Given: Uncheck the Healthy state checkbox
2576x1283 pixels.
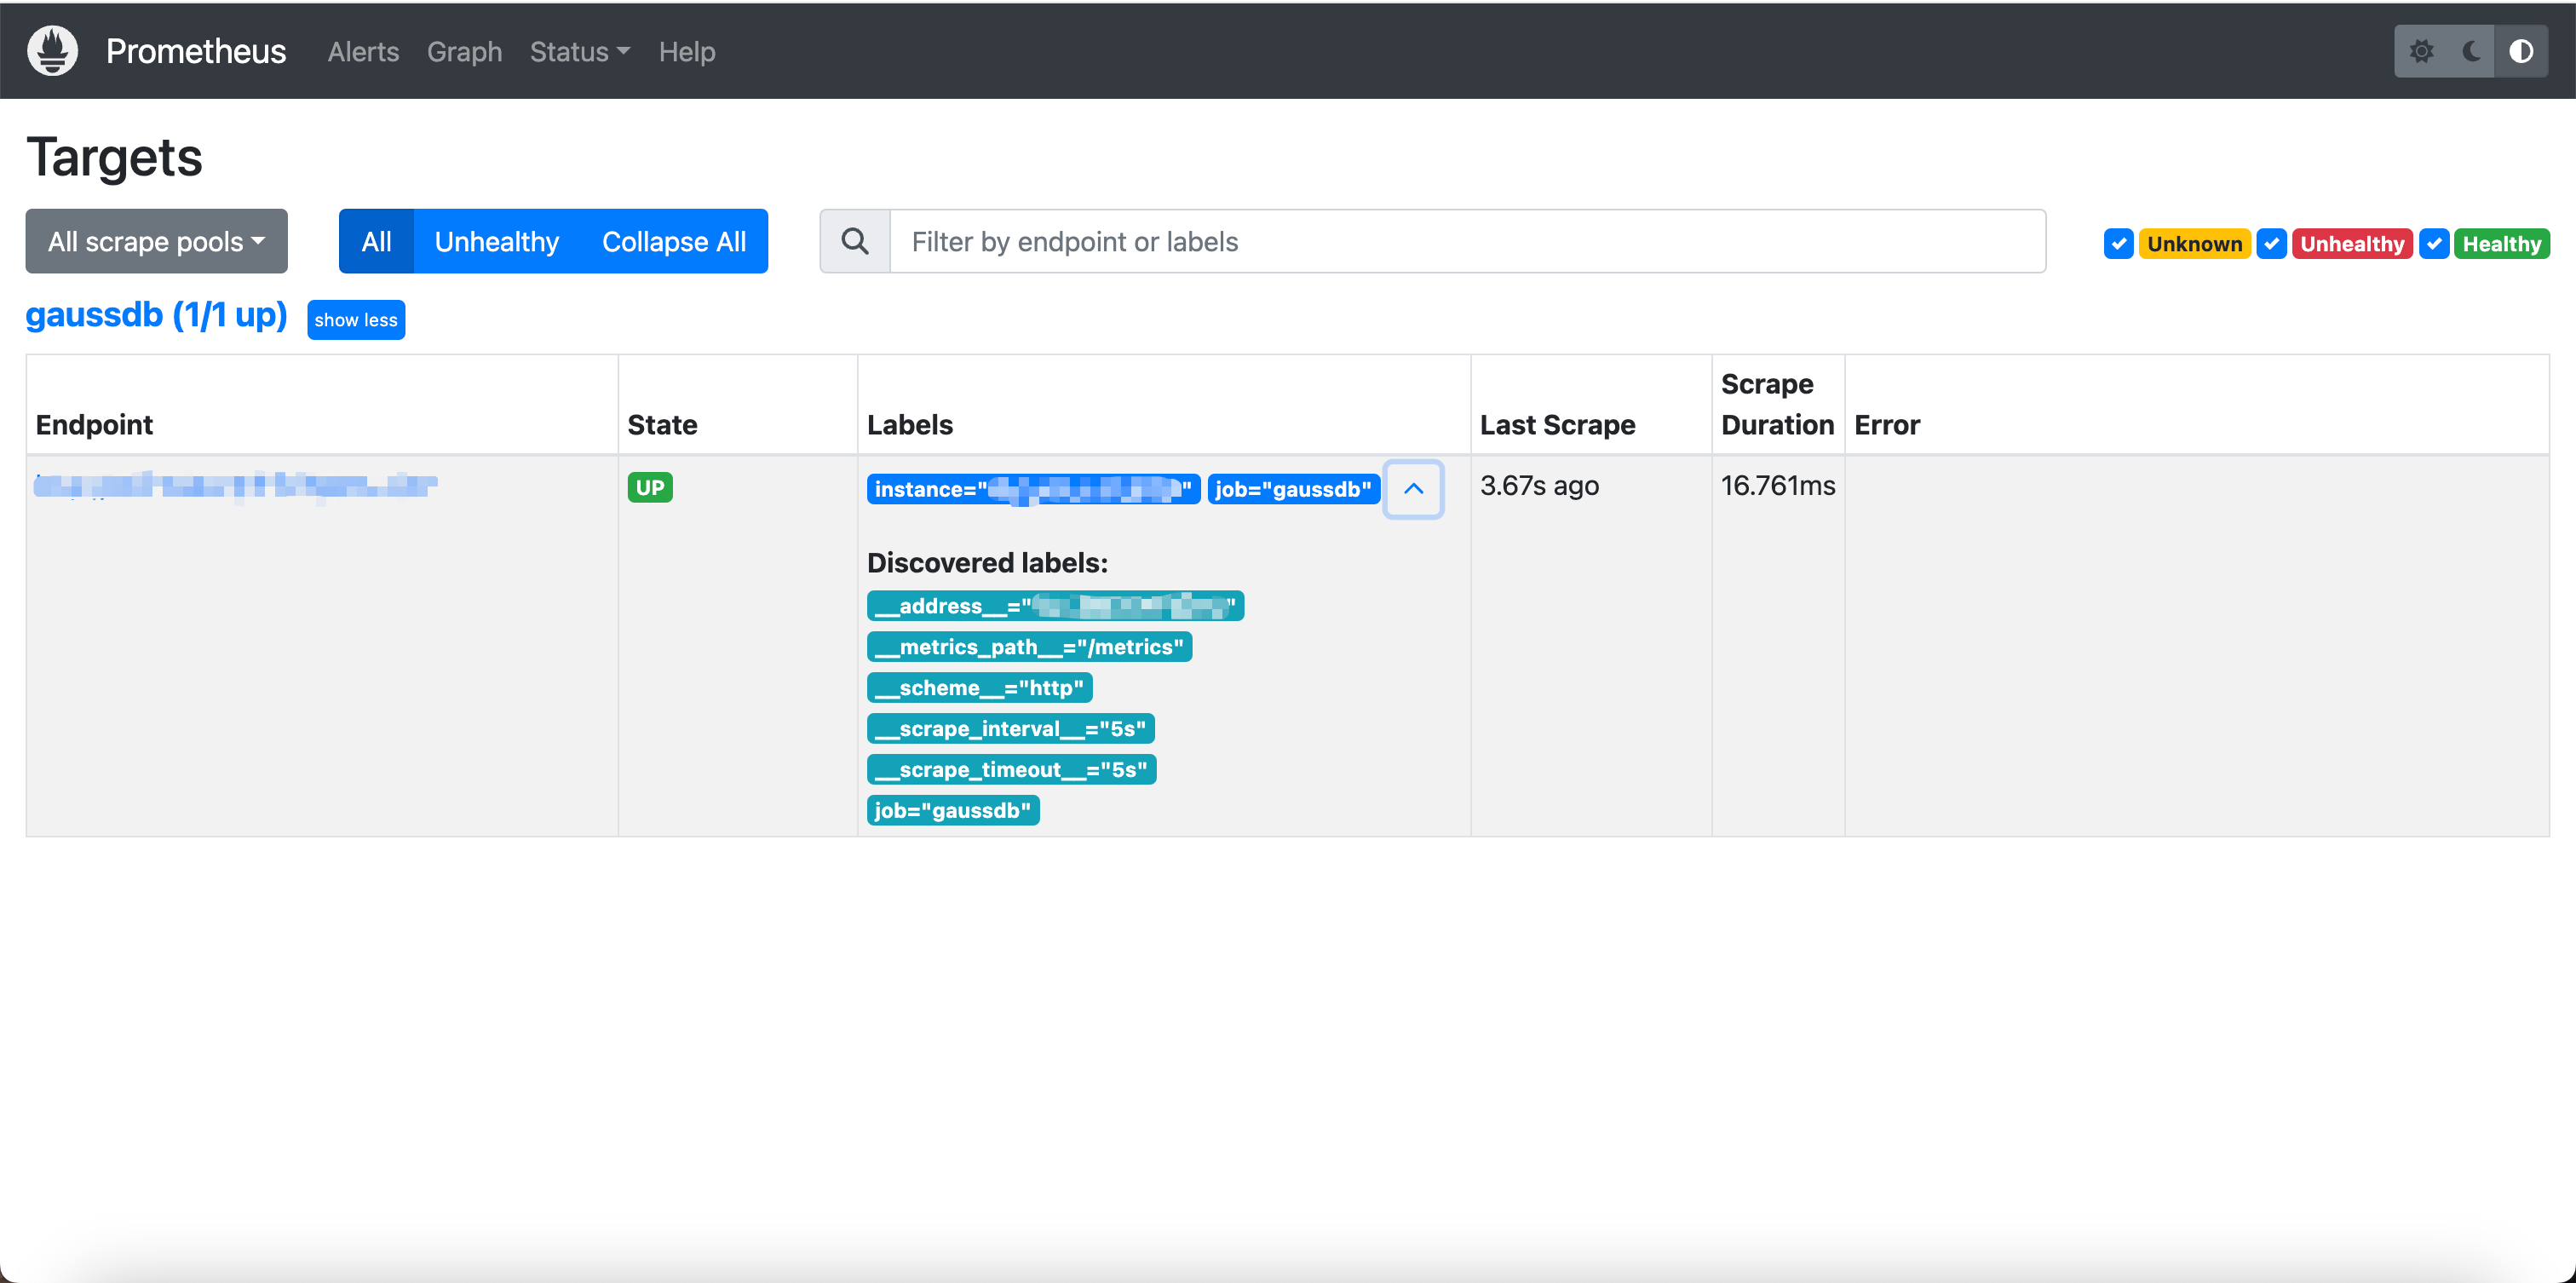Looking at the screenshot, I should point(2434,244).
